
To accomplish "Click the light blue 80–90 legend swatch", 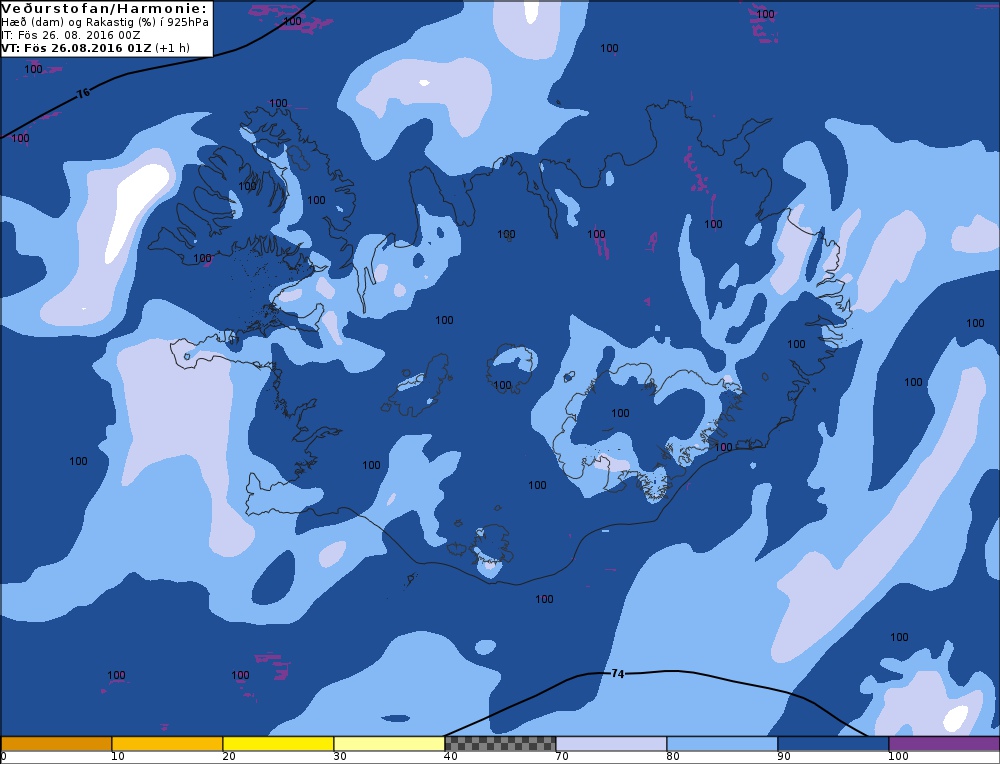I will tap(722, 744).
